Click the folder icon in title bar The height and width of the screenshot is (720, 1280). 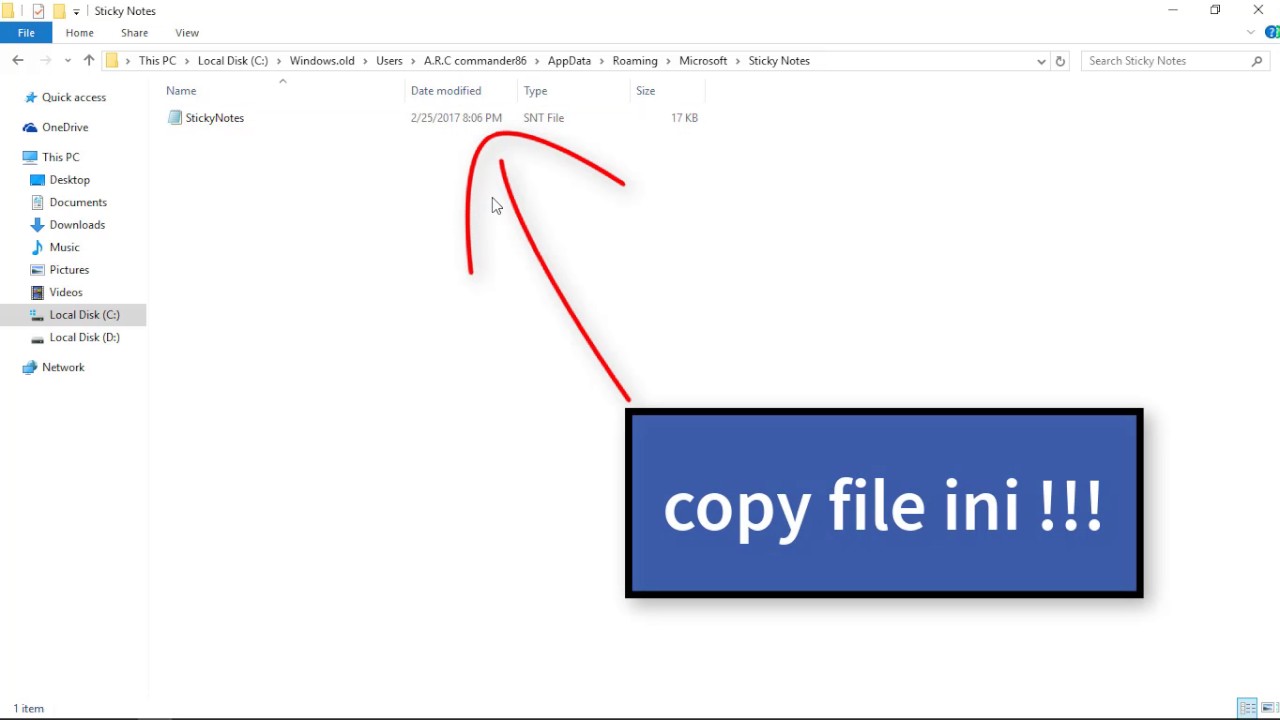click(8, 11)
